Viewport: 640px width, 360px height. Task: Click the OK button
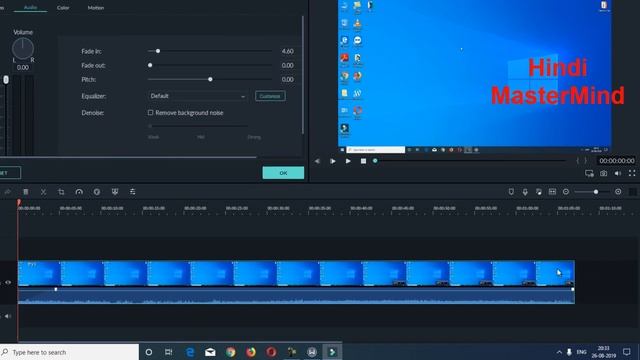[x=283, y=173]
